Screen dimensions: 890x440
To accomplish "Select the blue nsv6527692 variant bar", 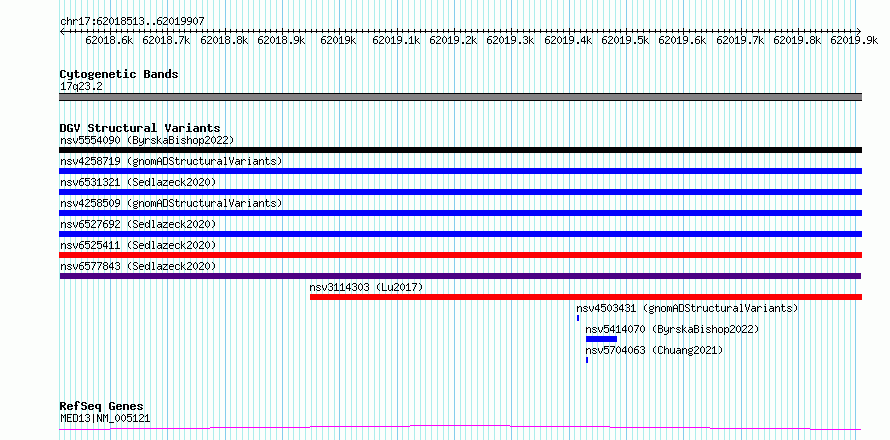I will tap(461, 234).
